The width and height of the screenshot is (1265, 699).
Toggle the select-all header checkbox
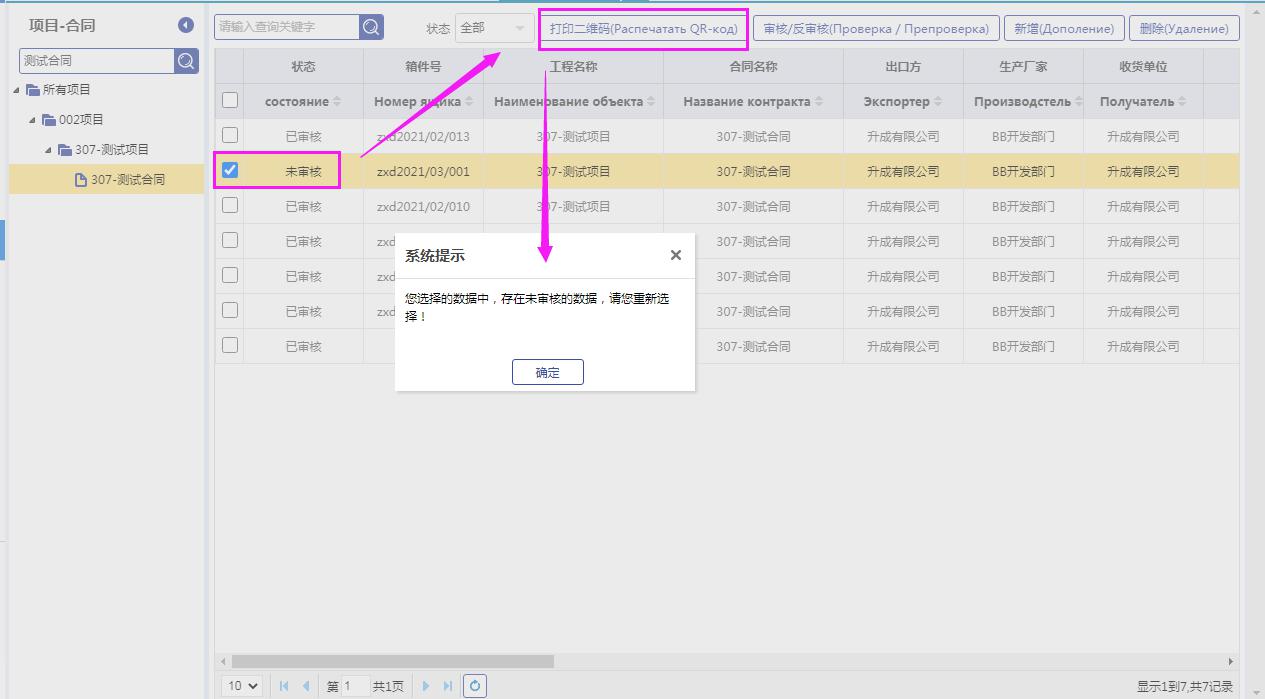[x=230, y=100]
